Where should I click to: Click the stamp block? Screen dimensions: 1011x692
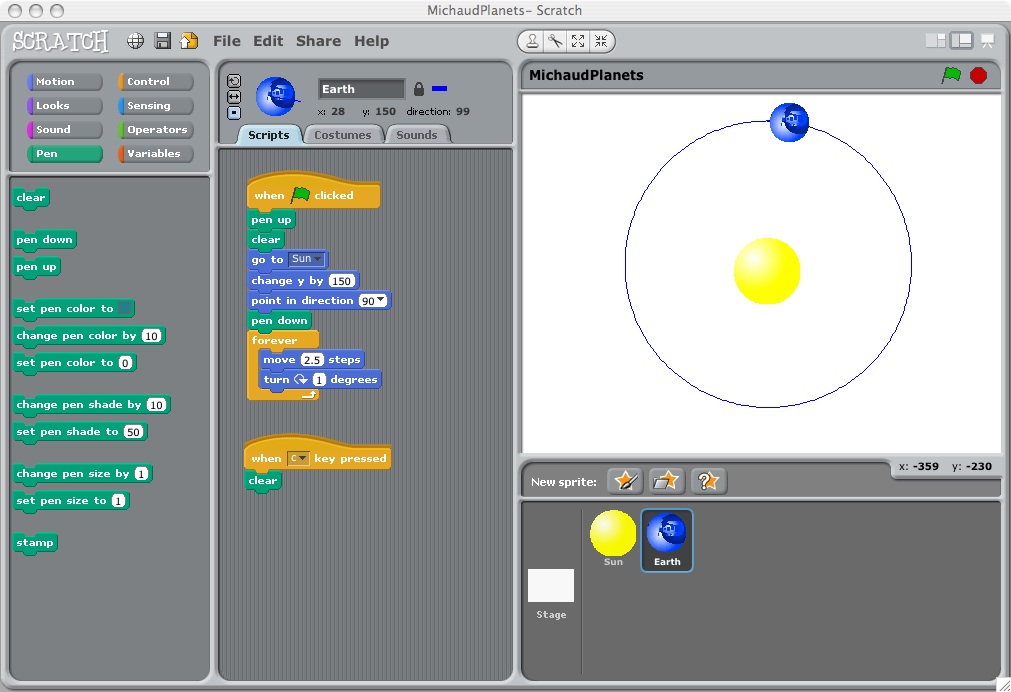[35, 543]
